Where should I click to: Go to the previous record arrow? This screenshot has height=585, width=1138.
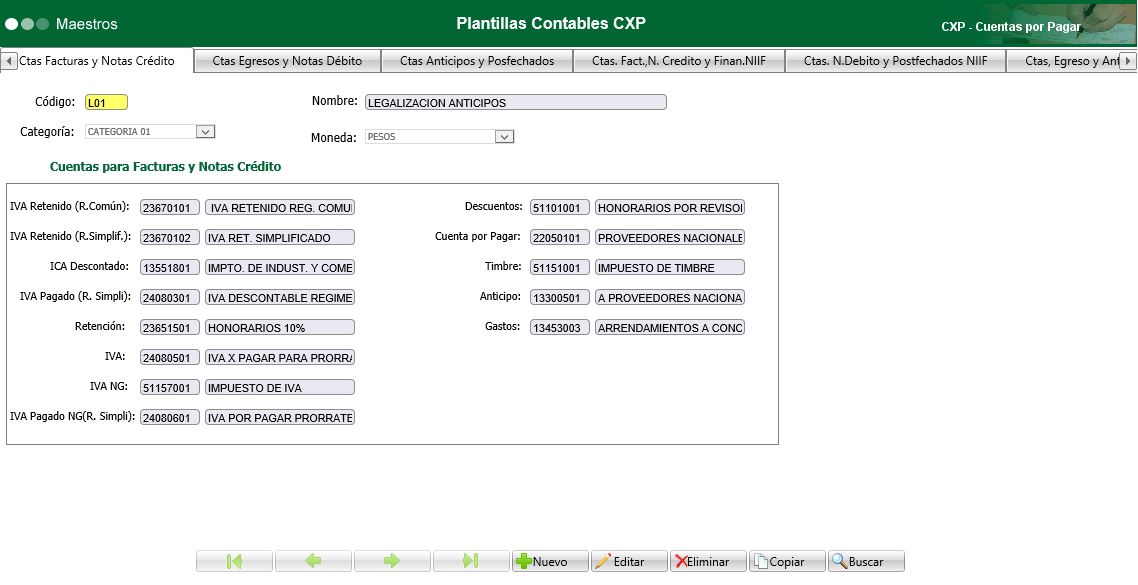pos(314,560)
